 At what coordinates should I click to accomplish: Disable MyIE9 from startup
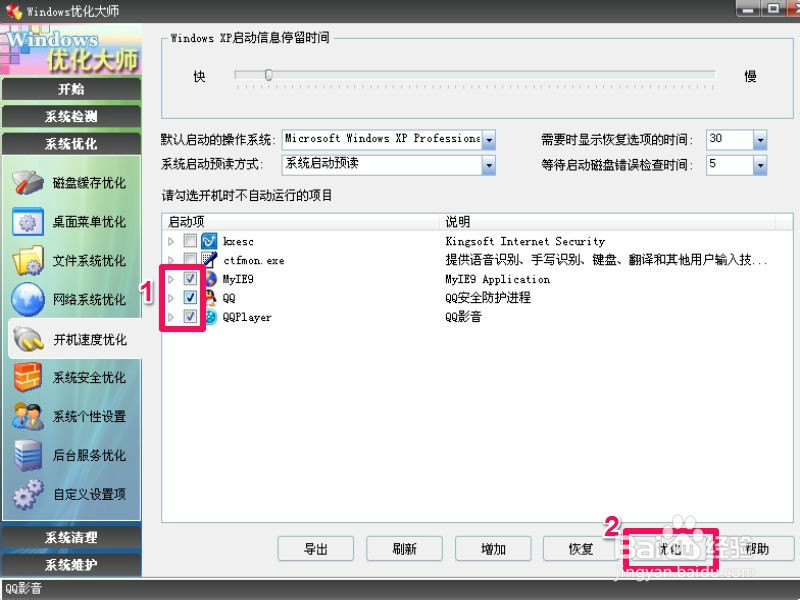tap(189, 279)
